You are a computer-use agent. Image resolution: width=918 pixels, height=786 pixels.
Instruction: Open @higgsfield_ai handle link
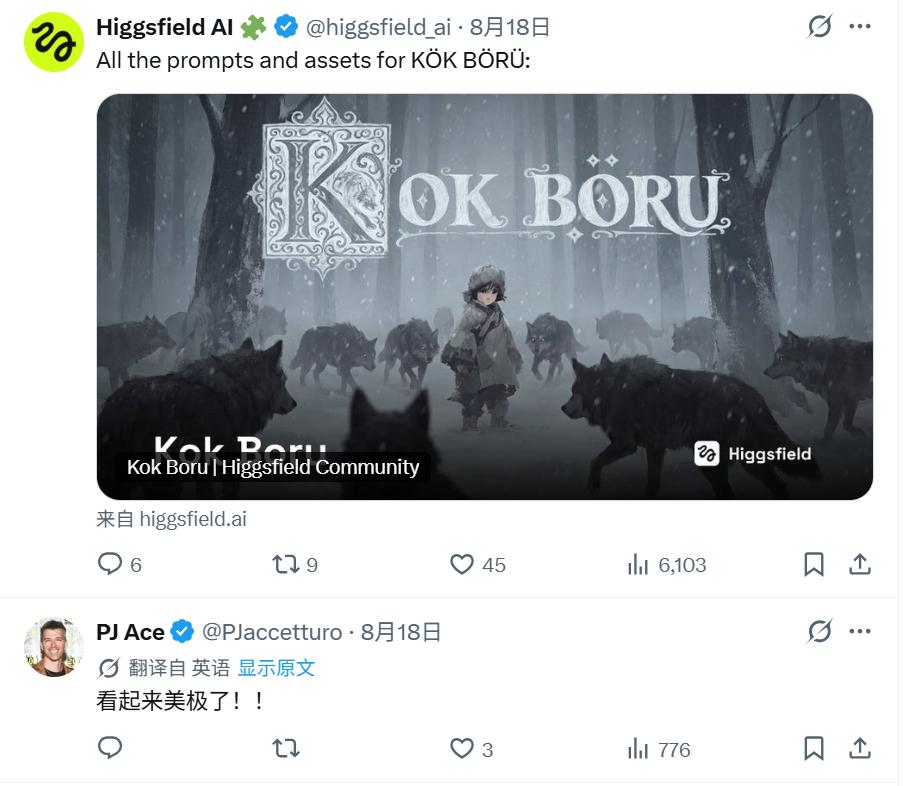click(378, 27)
